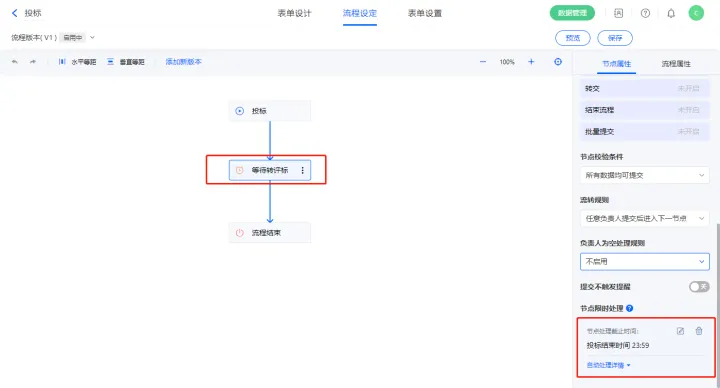Apply 垂直等距 vertical spacing

click(x=126, y=62)
